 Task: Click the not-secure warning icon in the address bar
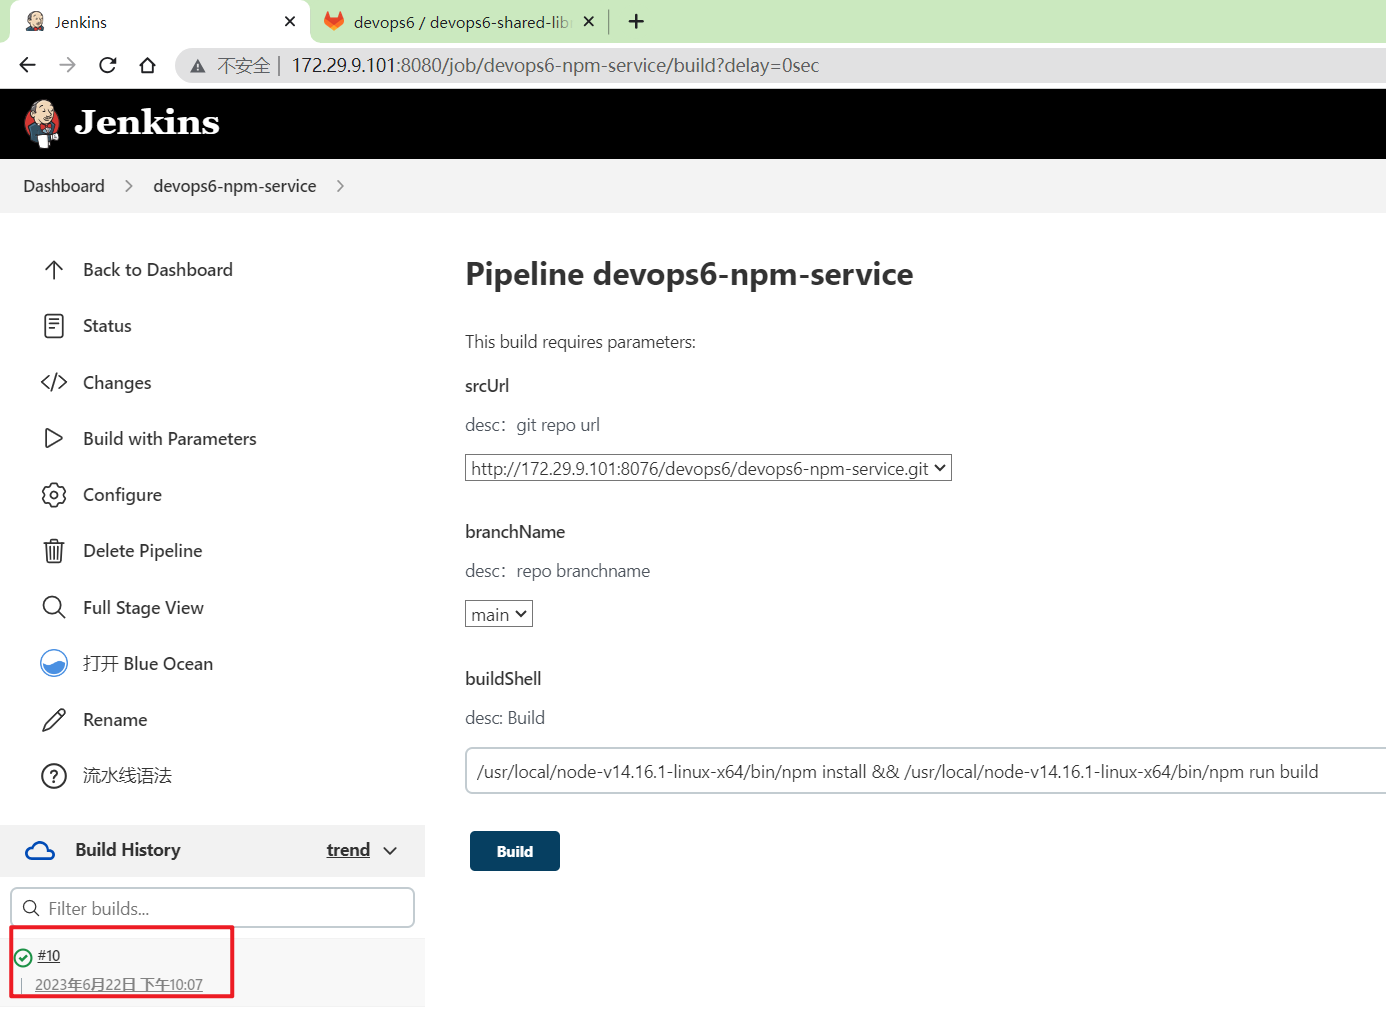pyautogui.click(x=198, y=66)
